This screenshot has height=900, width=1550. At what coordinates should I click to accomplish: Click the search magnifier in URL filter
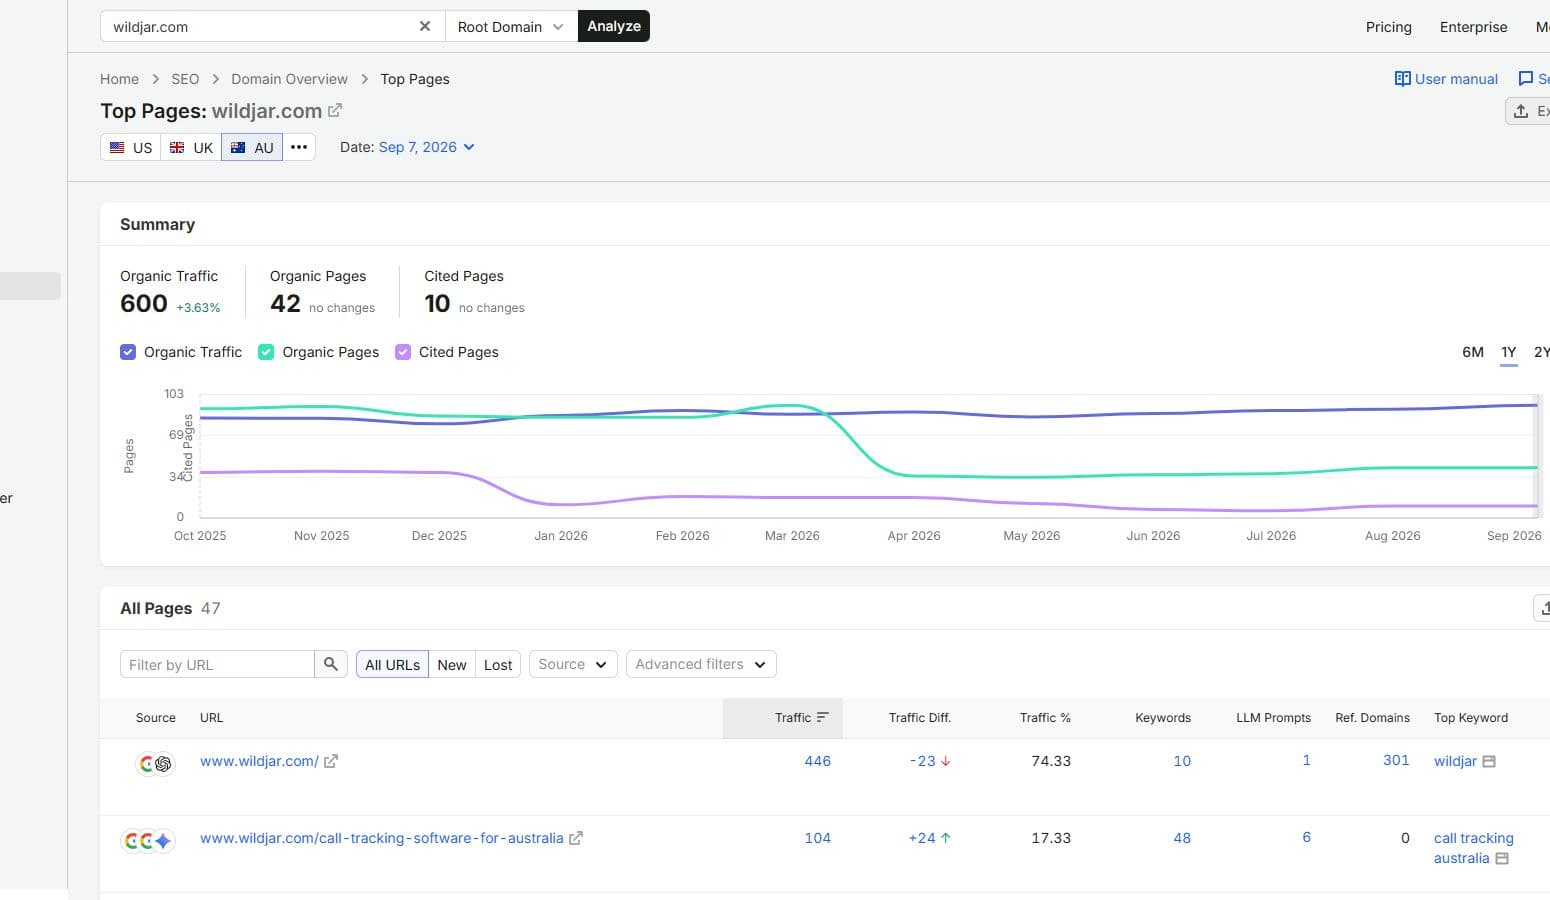pos(331,664)
